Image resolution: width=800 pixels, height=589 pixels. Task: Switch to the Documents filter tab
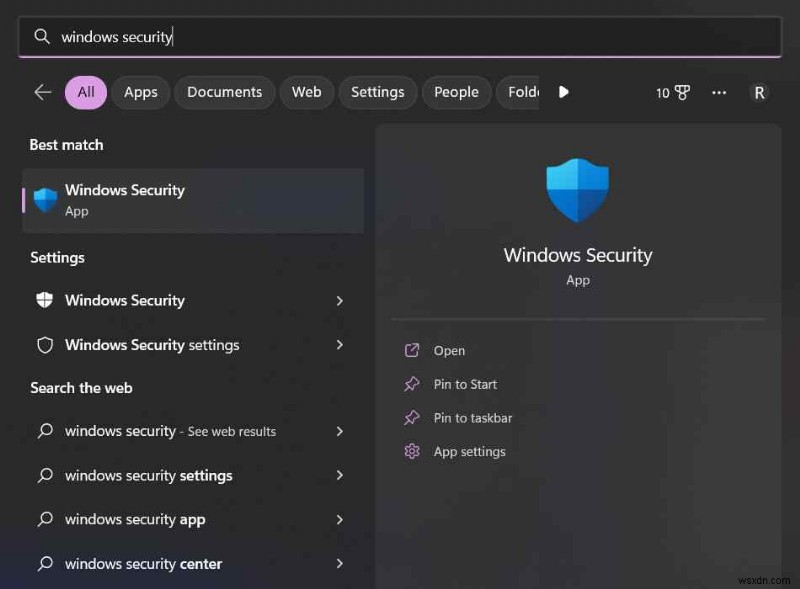point(224,92)
